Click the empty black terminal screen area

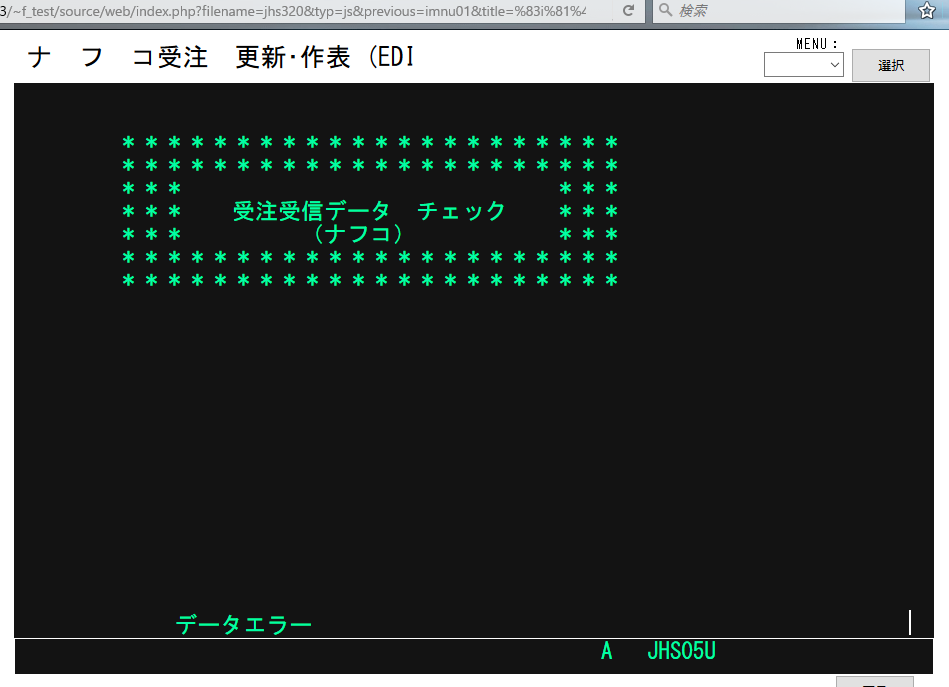coord(470,450)
